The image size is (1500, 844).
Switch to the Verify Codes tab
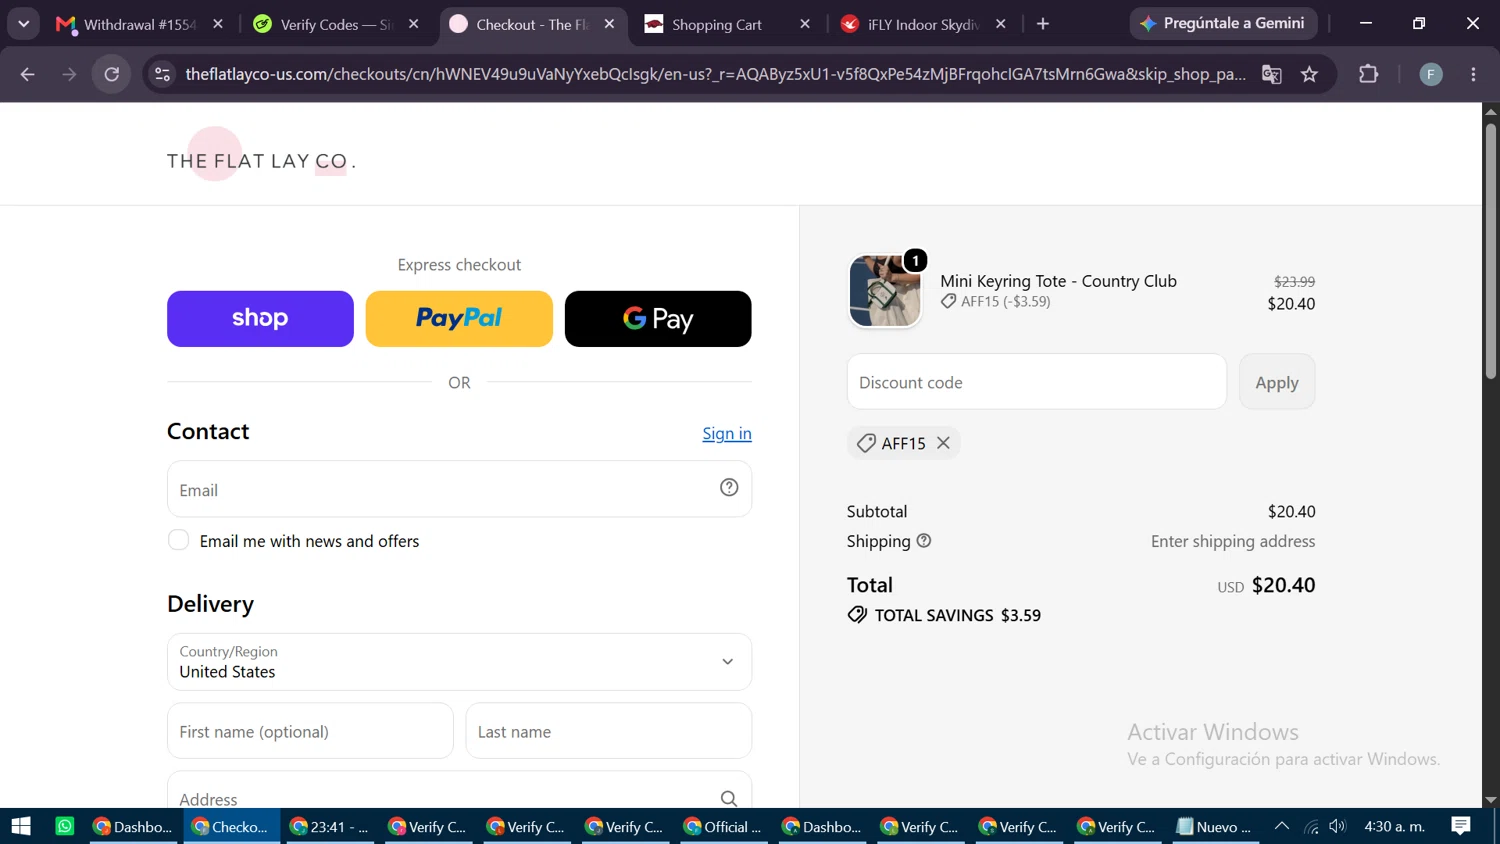click(336, 24)
